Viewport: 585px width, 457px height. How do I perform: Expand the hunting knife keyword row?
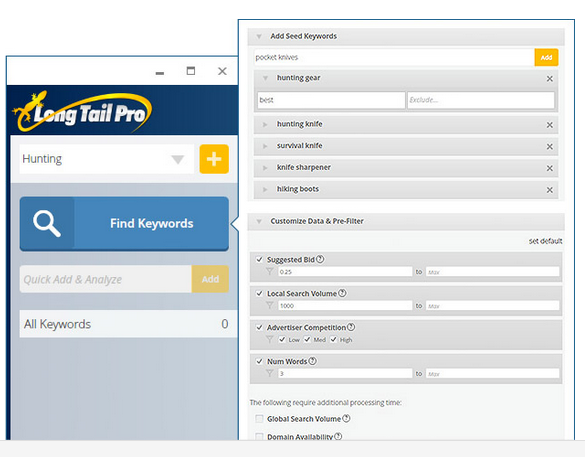click(265, 125)
